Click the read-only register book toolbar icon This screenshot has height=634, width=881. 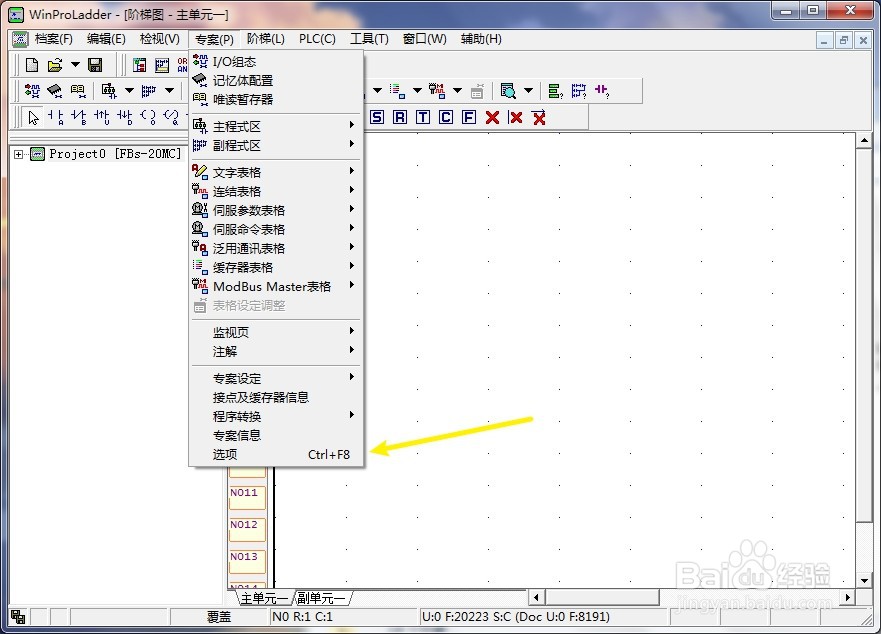[78, 90]
